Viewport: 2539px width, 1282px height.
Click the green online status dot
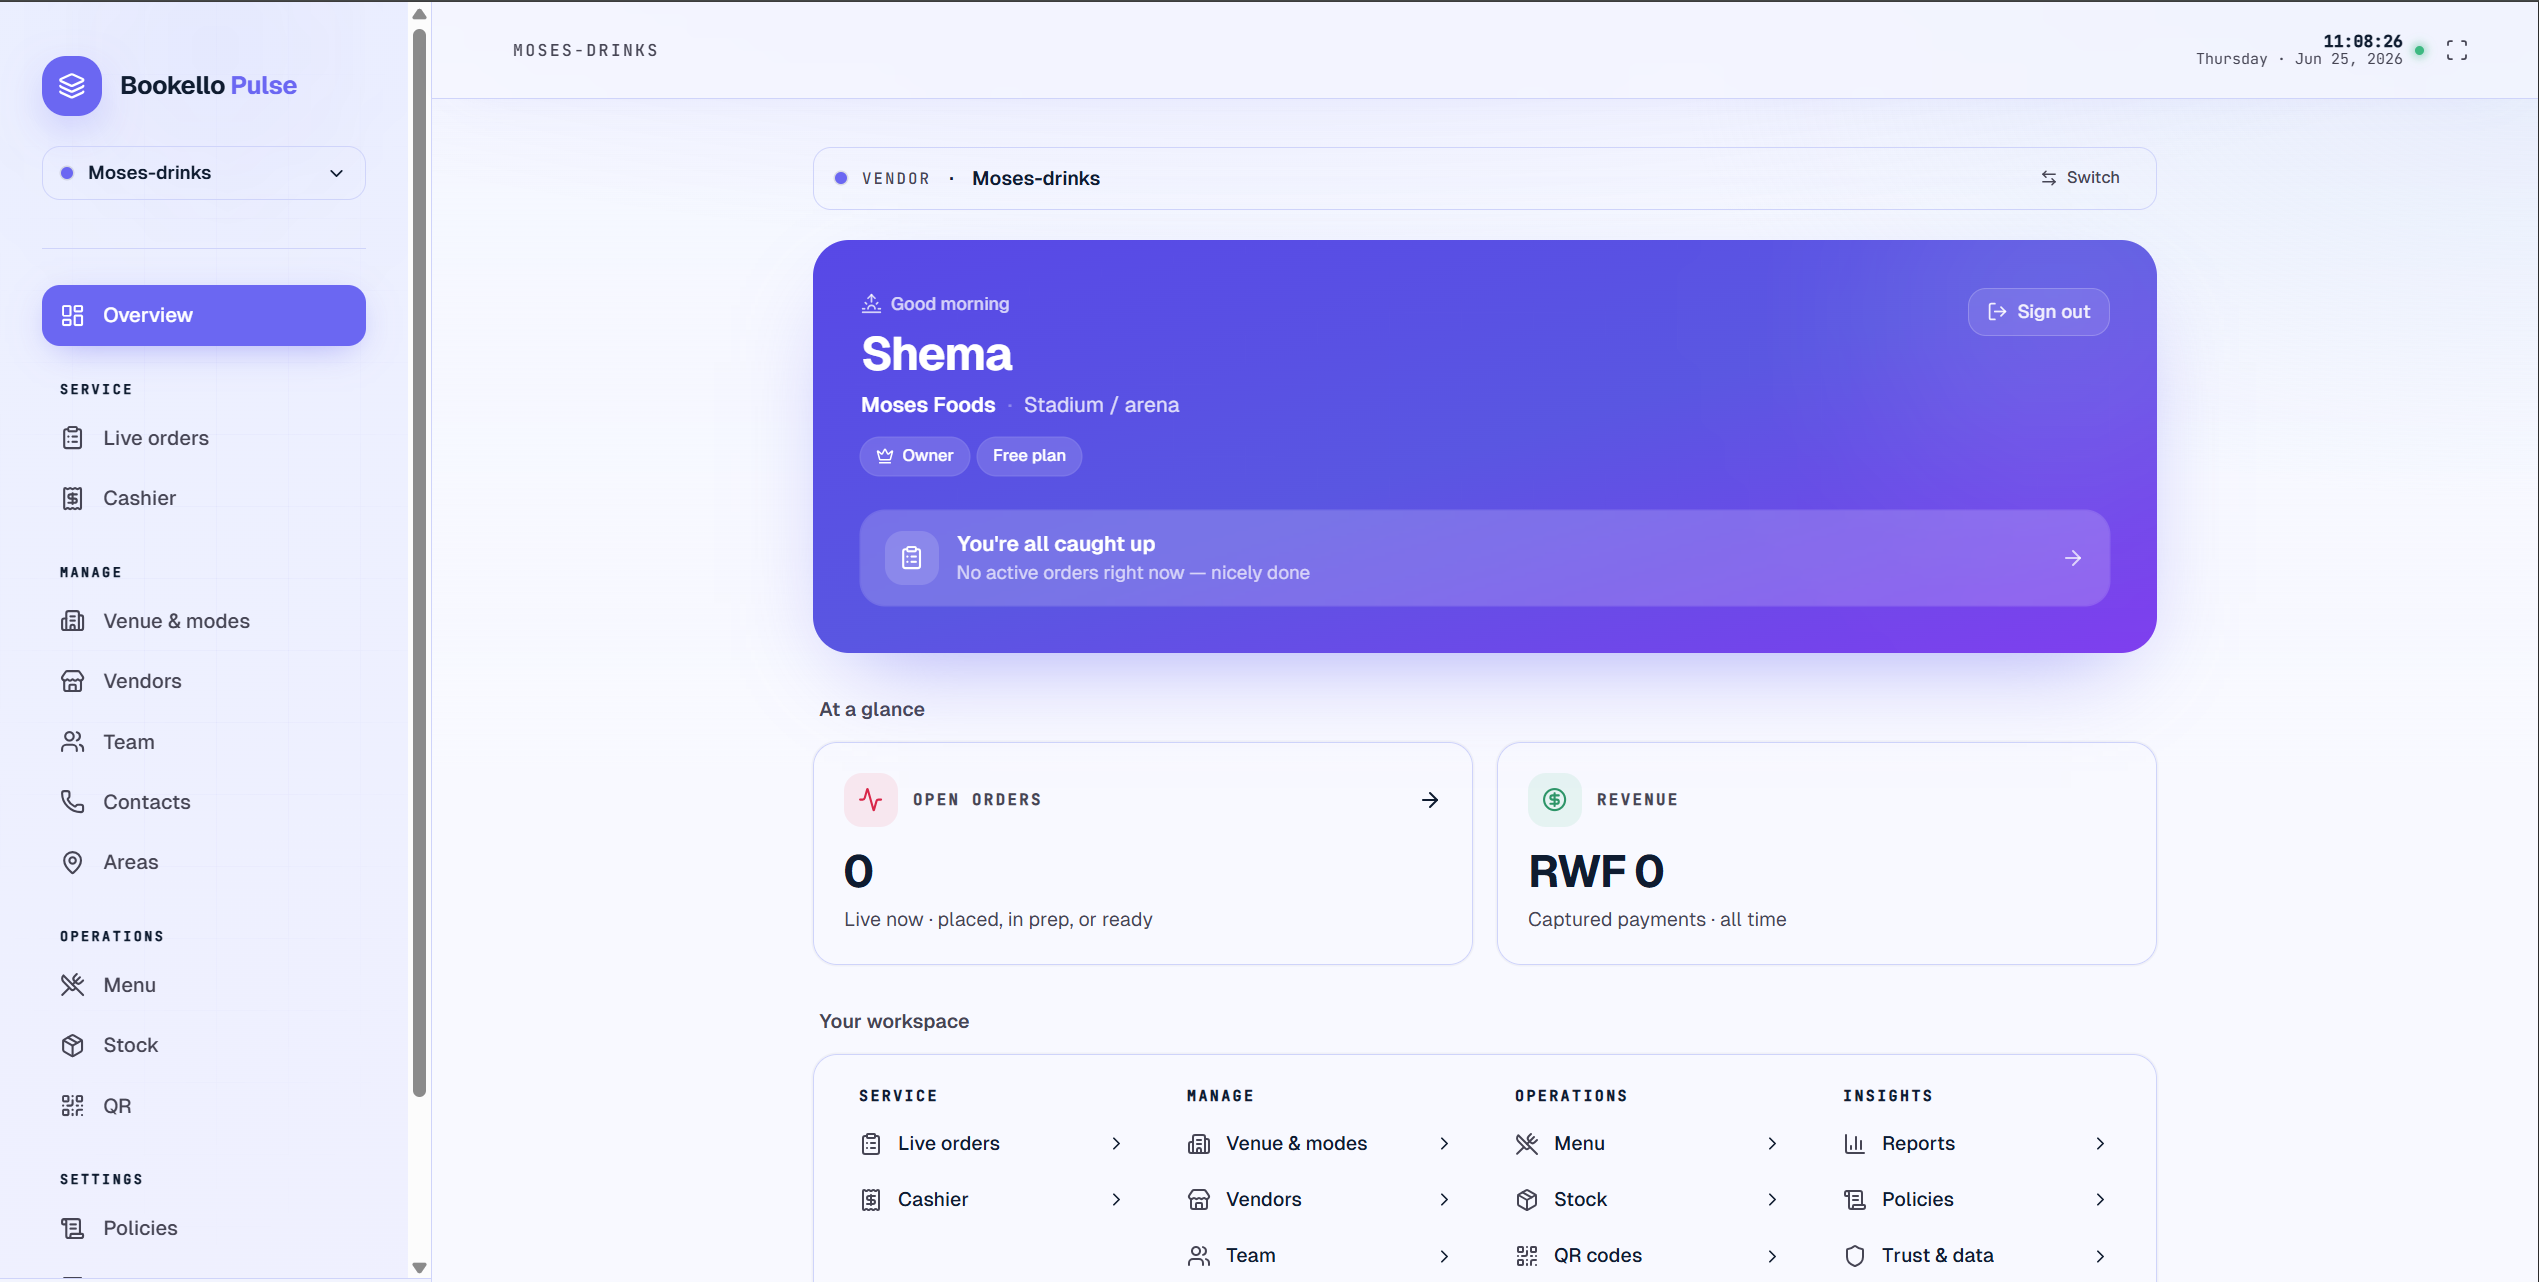(x=2420, y=50)
